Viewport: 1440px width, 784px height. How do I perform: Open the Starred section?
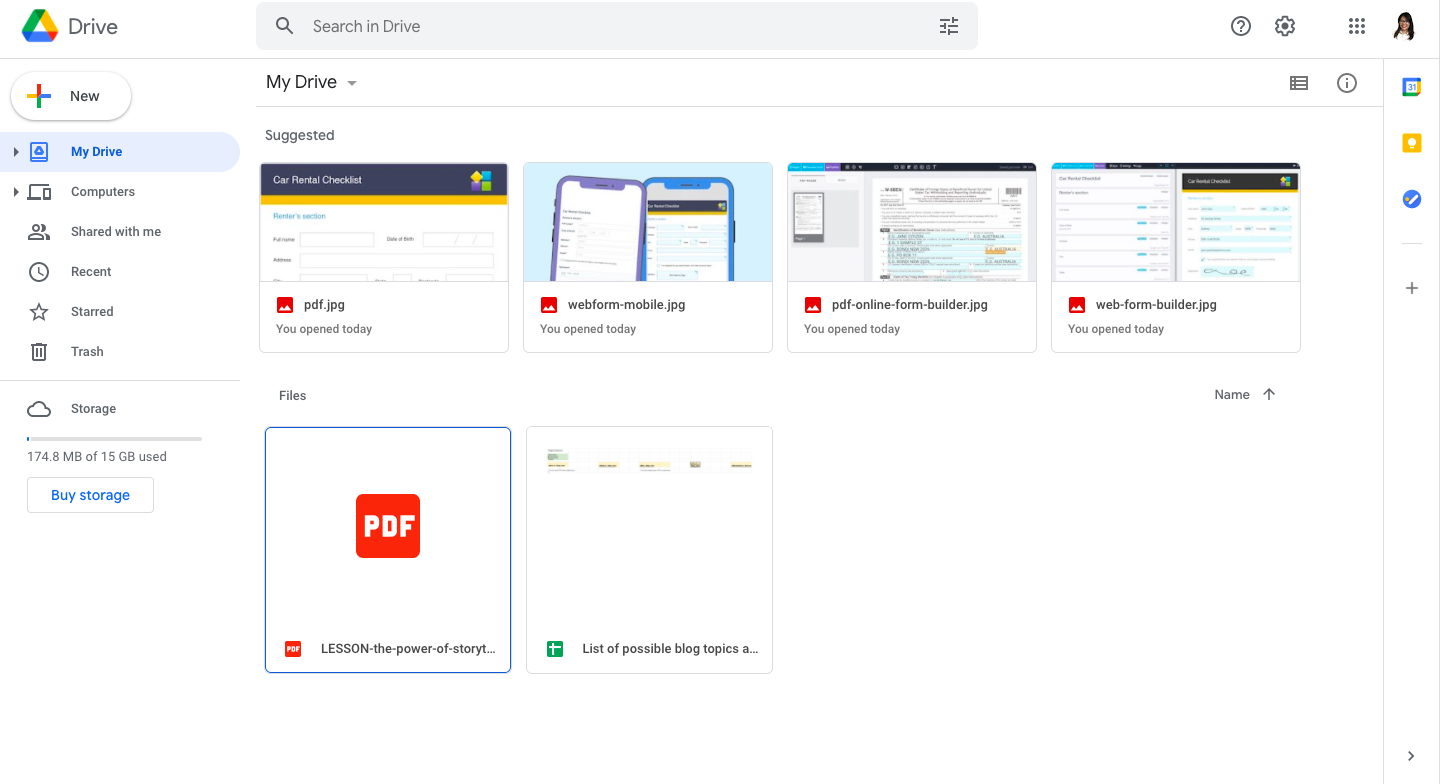point(92,312)
